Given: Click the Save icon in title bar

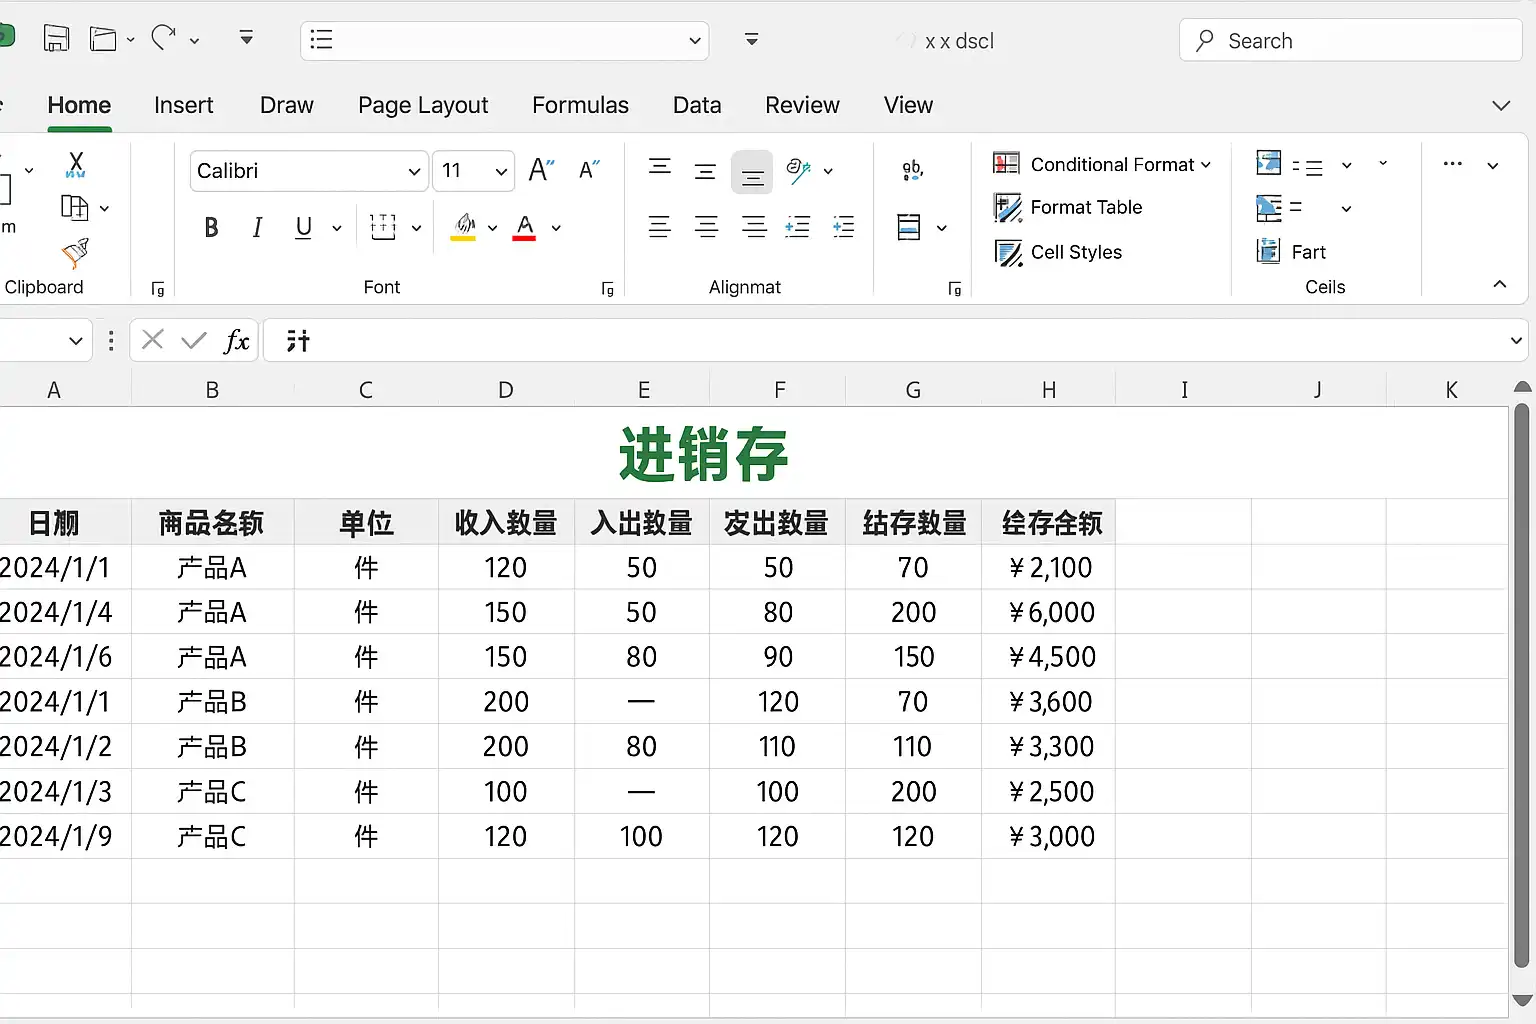Looking at the screenshot, I should point(56,39).
